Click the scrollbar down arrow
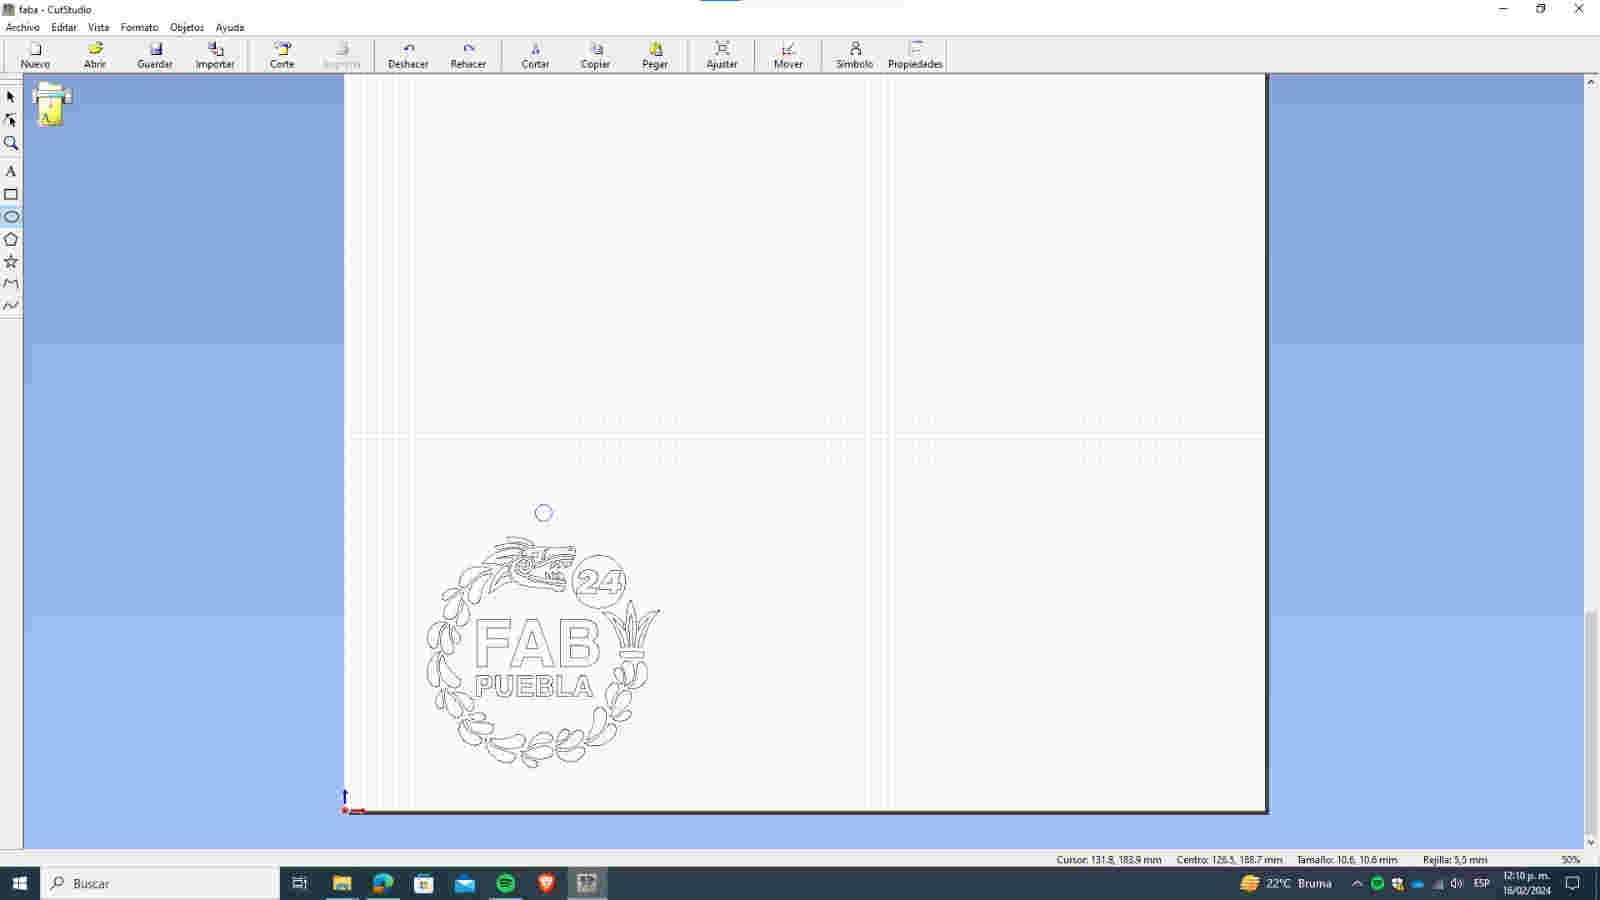 click(x=1591, y=843)
